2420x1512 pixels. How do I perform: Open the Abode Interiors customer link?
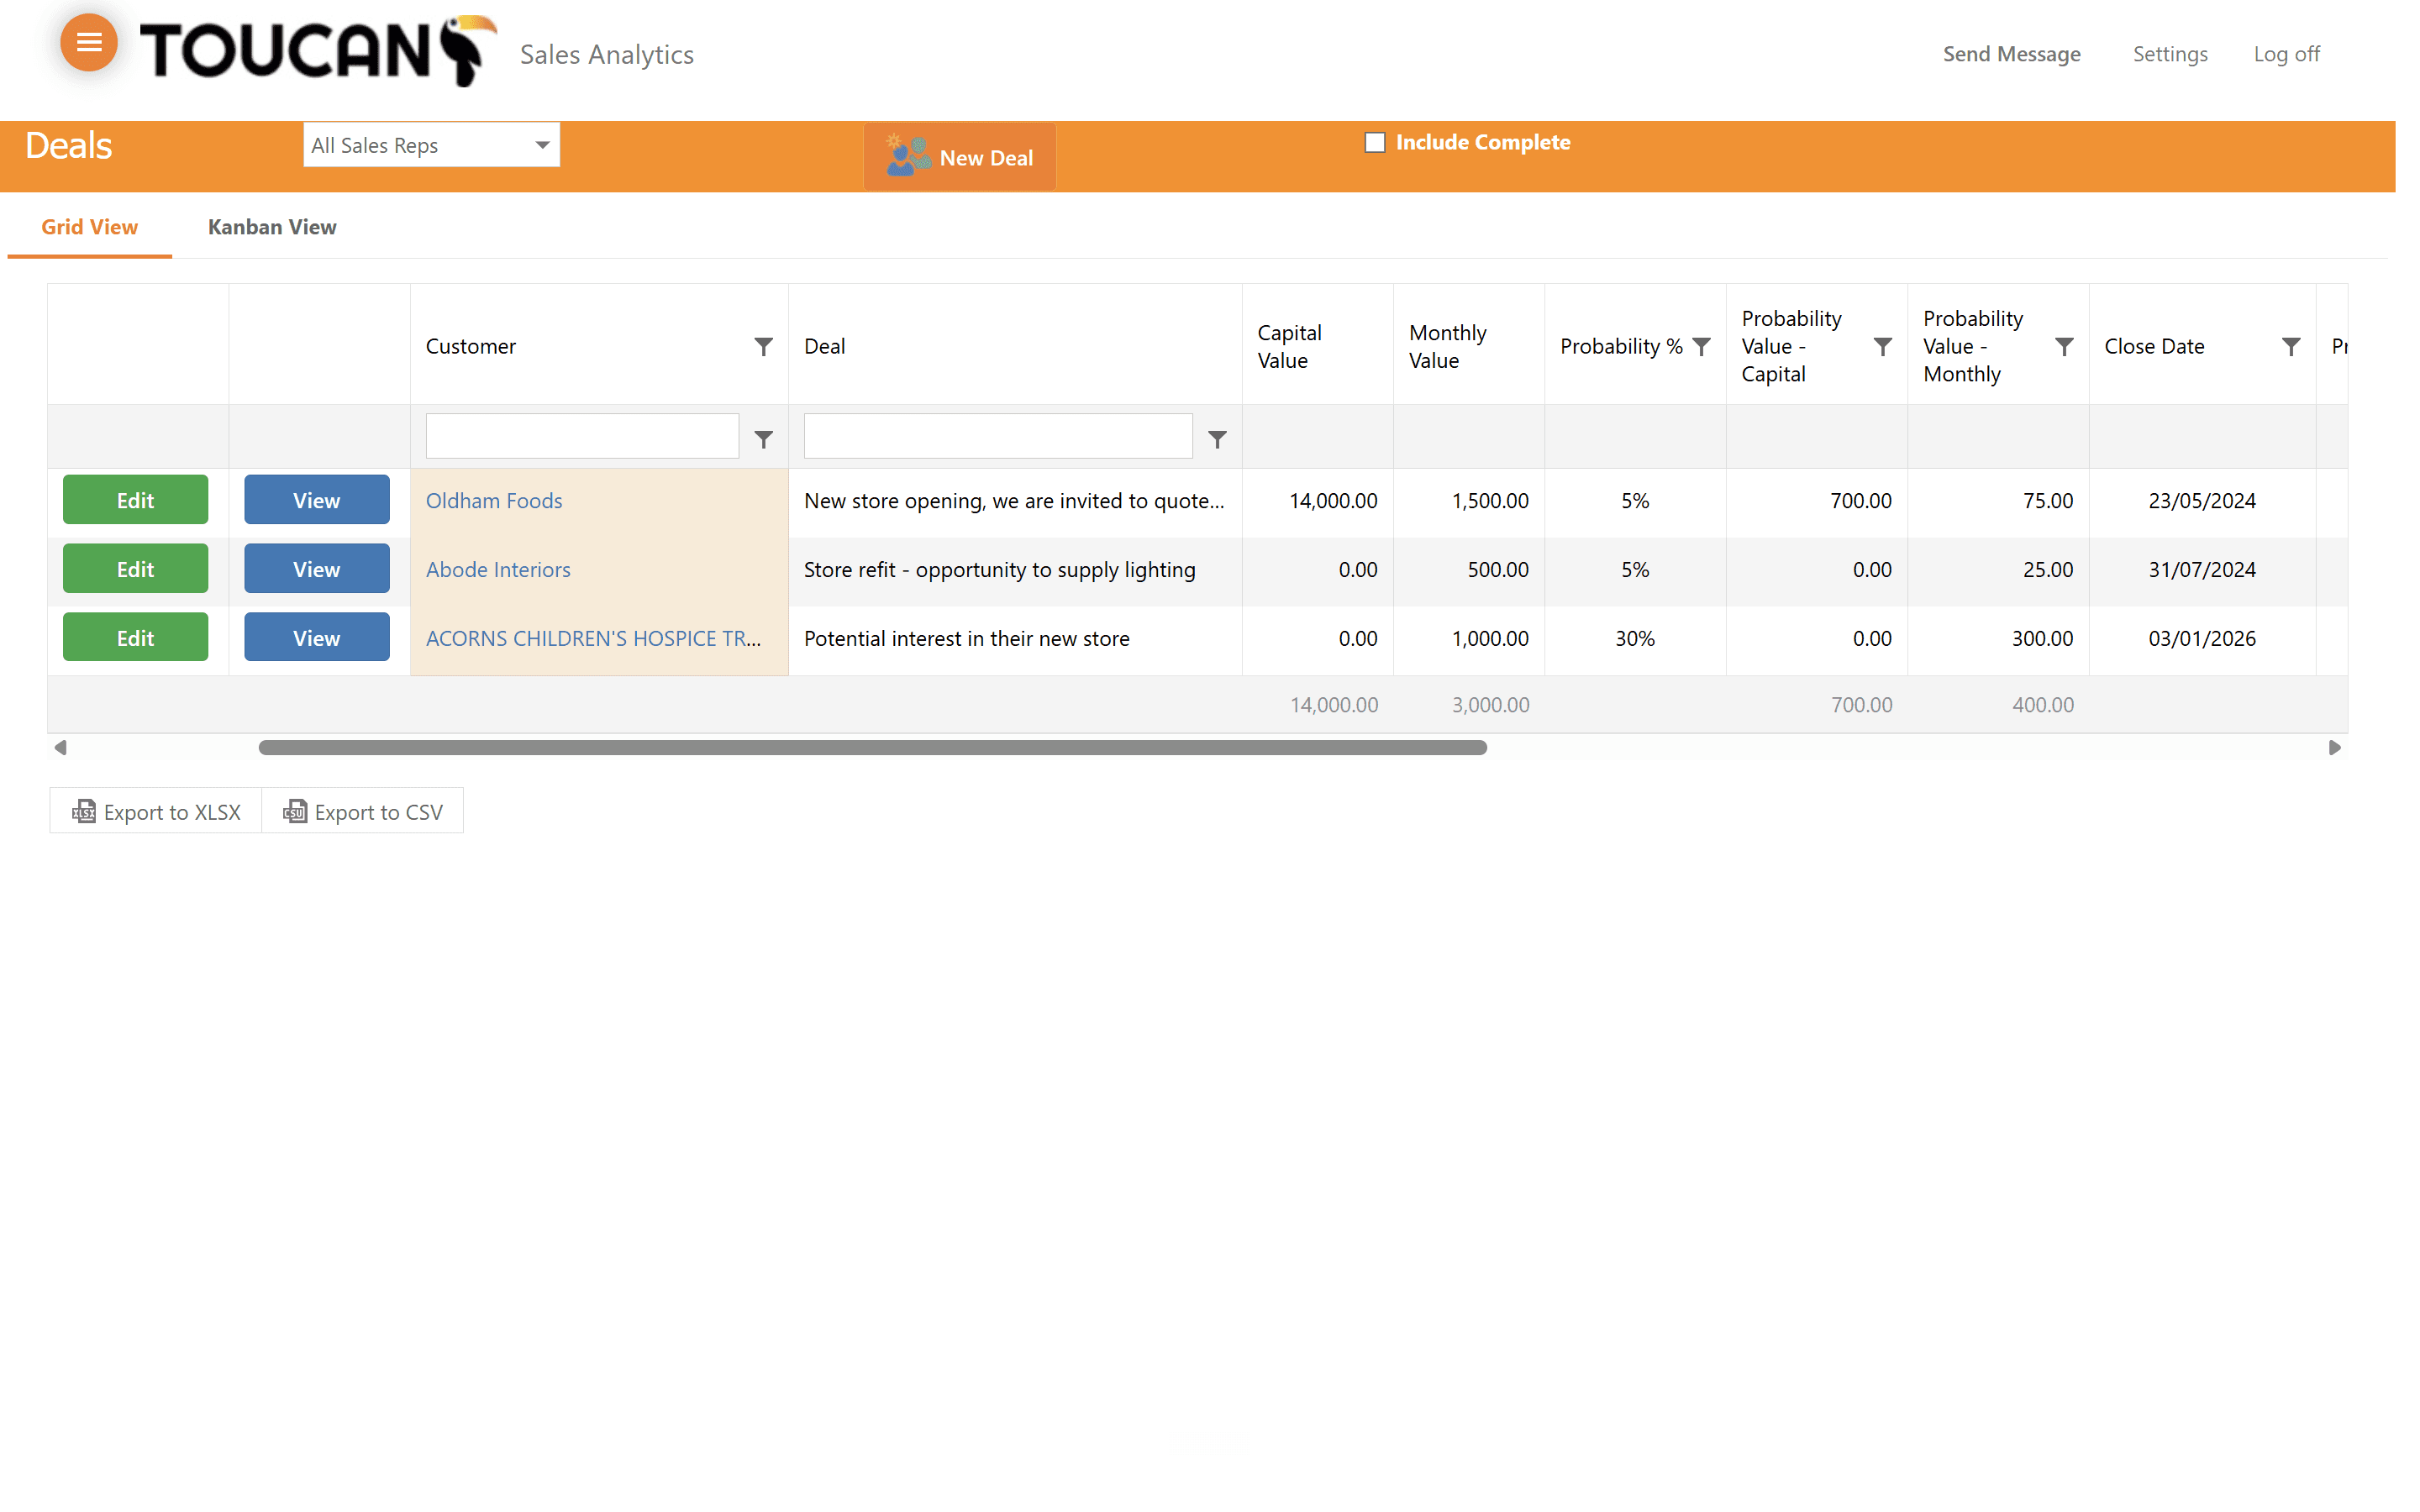498,569
